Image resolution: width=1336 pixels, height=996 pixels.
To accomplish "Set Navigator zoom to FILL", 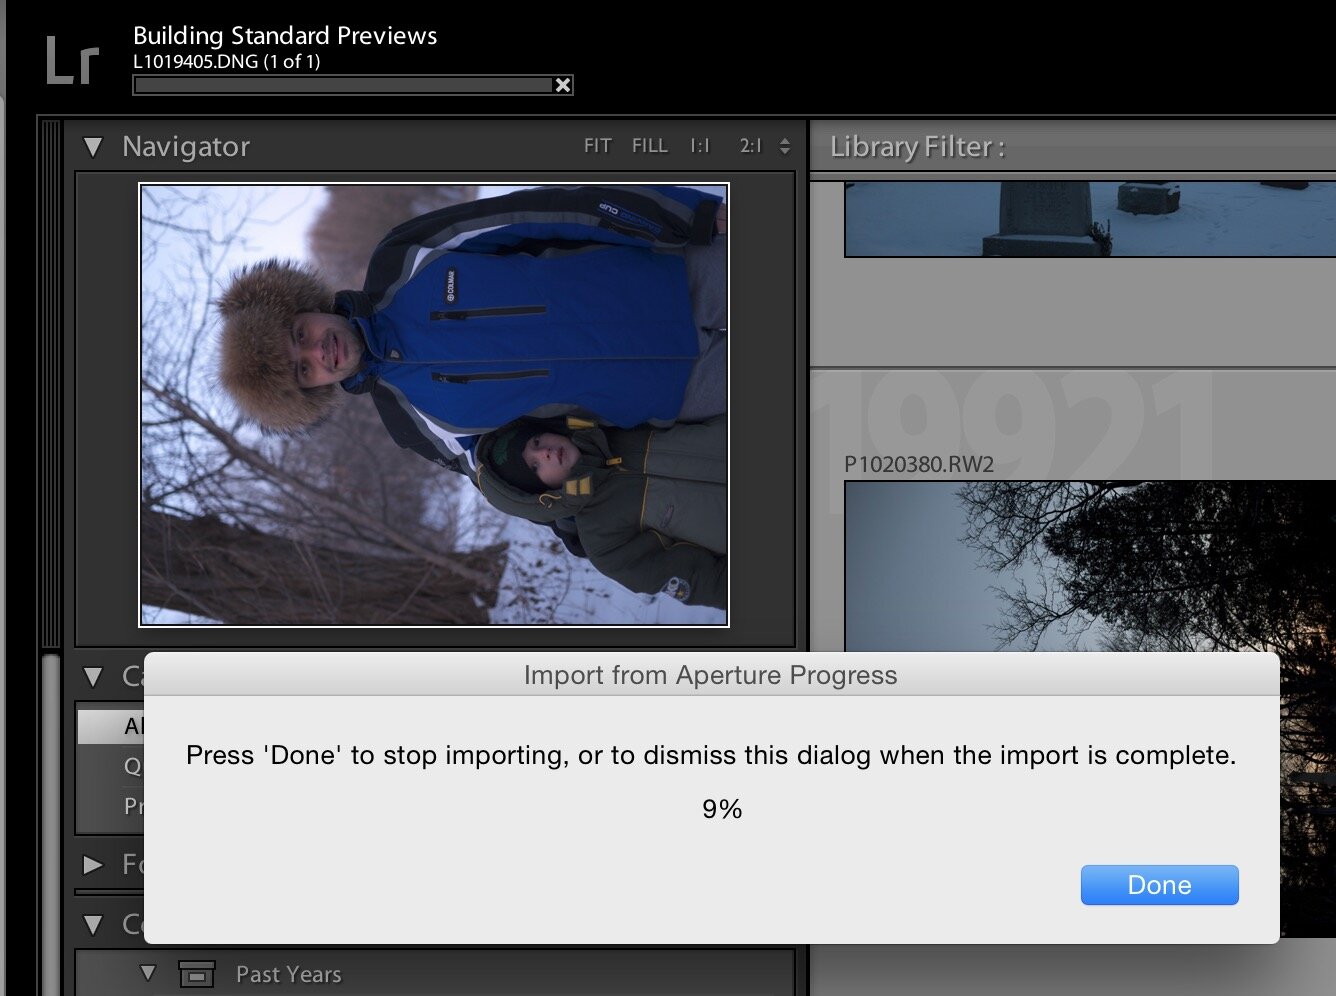I will pos(649,146).
